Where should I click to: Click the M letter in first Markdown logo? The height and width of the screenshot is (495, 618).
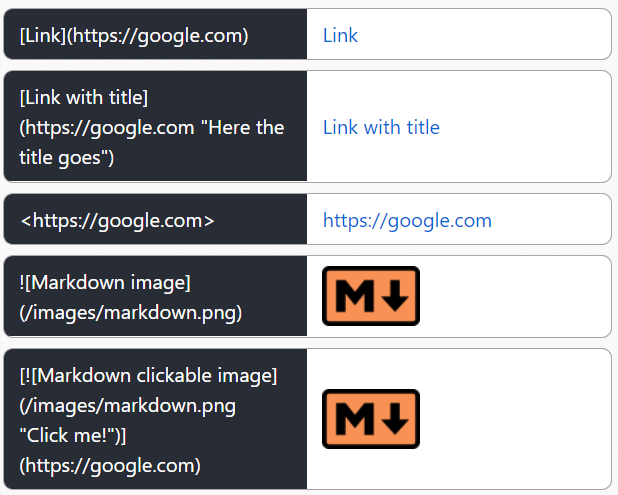click(355, 296)
